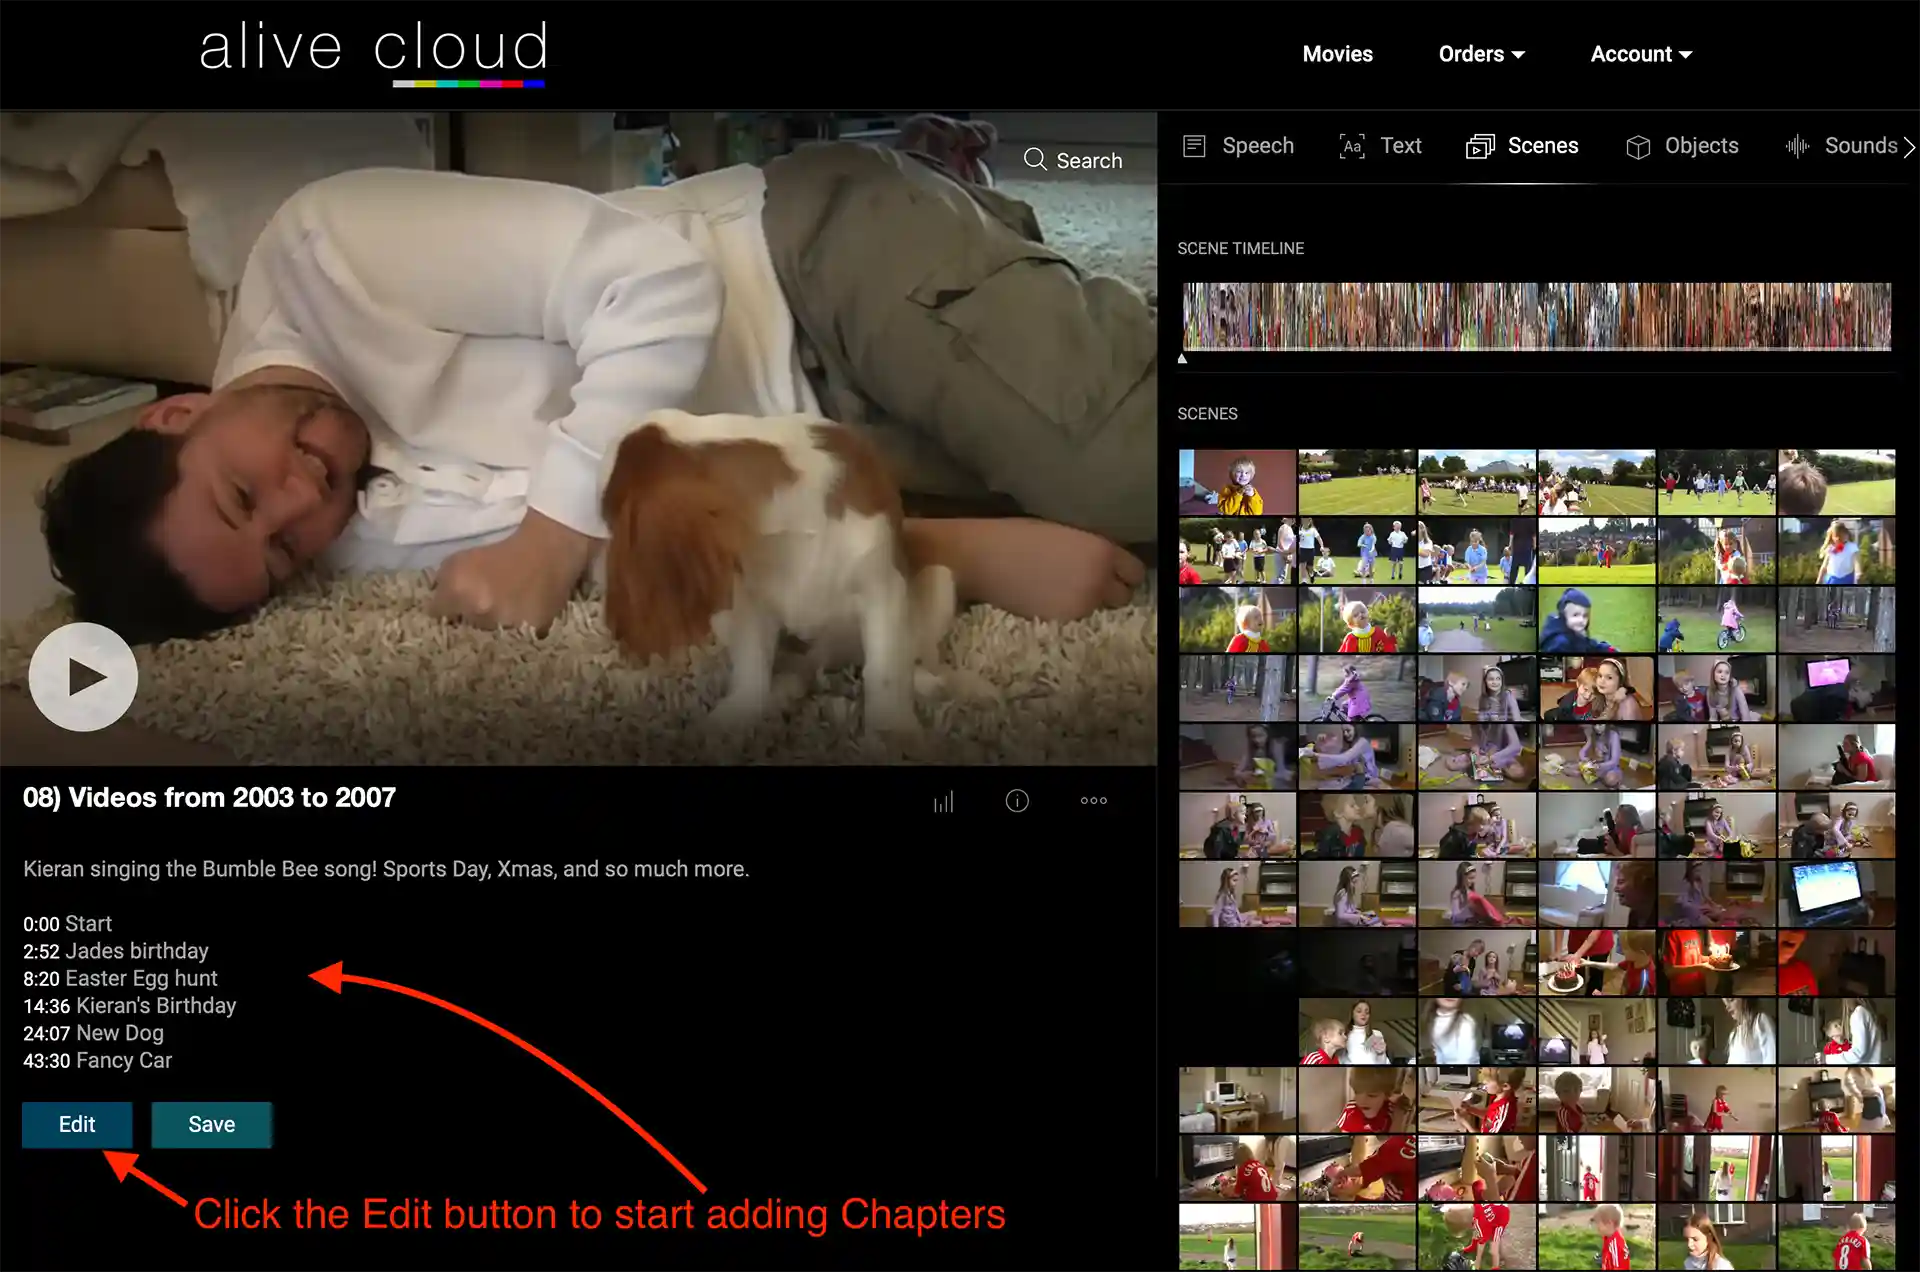This screenshot has width=1920, height=1272.
Task: Open the scene thumbnail of toddler in blue hood
Action: 1596,619
